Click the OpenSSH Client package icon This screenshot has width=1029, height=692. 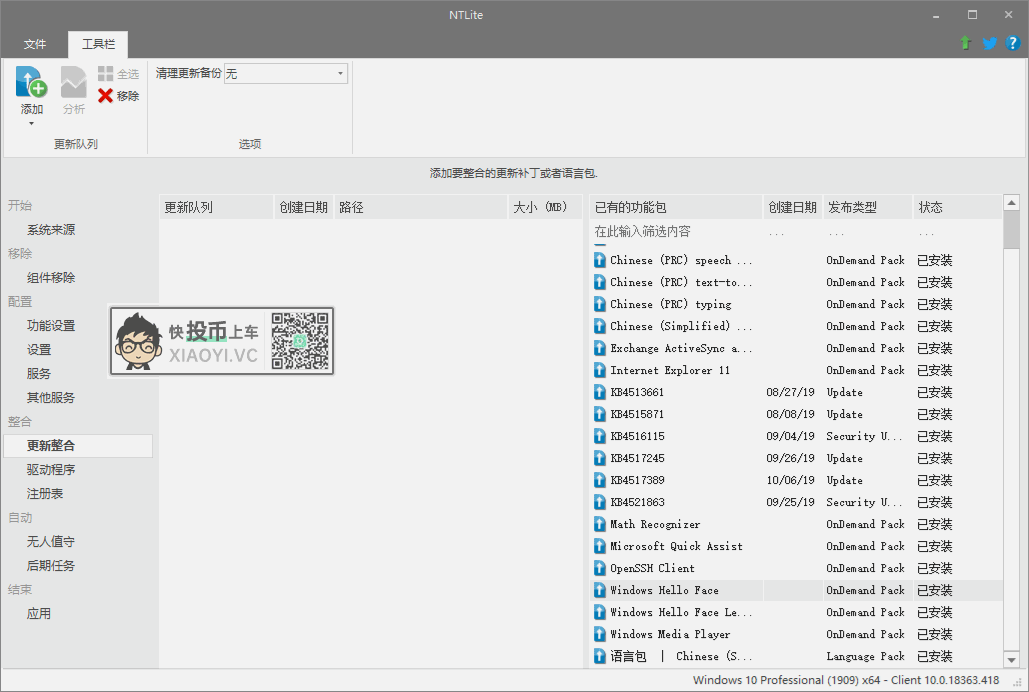click(x=600, y=568)
